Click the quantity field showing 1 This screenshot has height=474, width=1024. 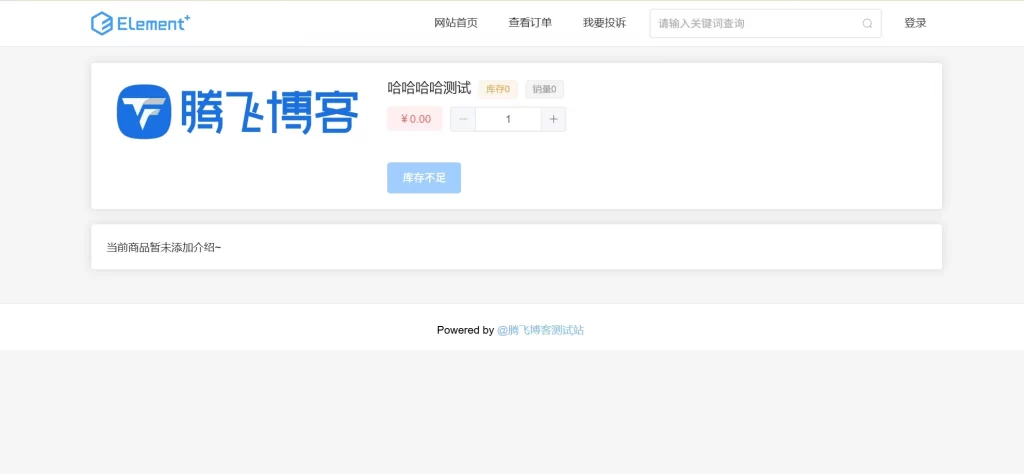(508, 119)
